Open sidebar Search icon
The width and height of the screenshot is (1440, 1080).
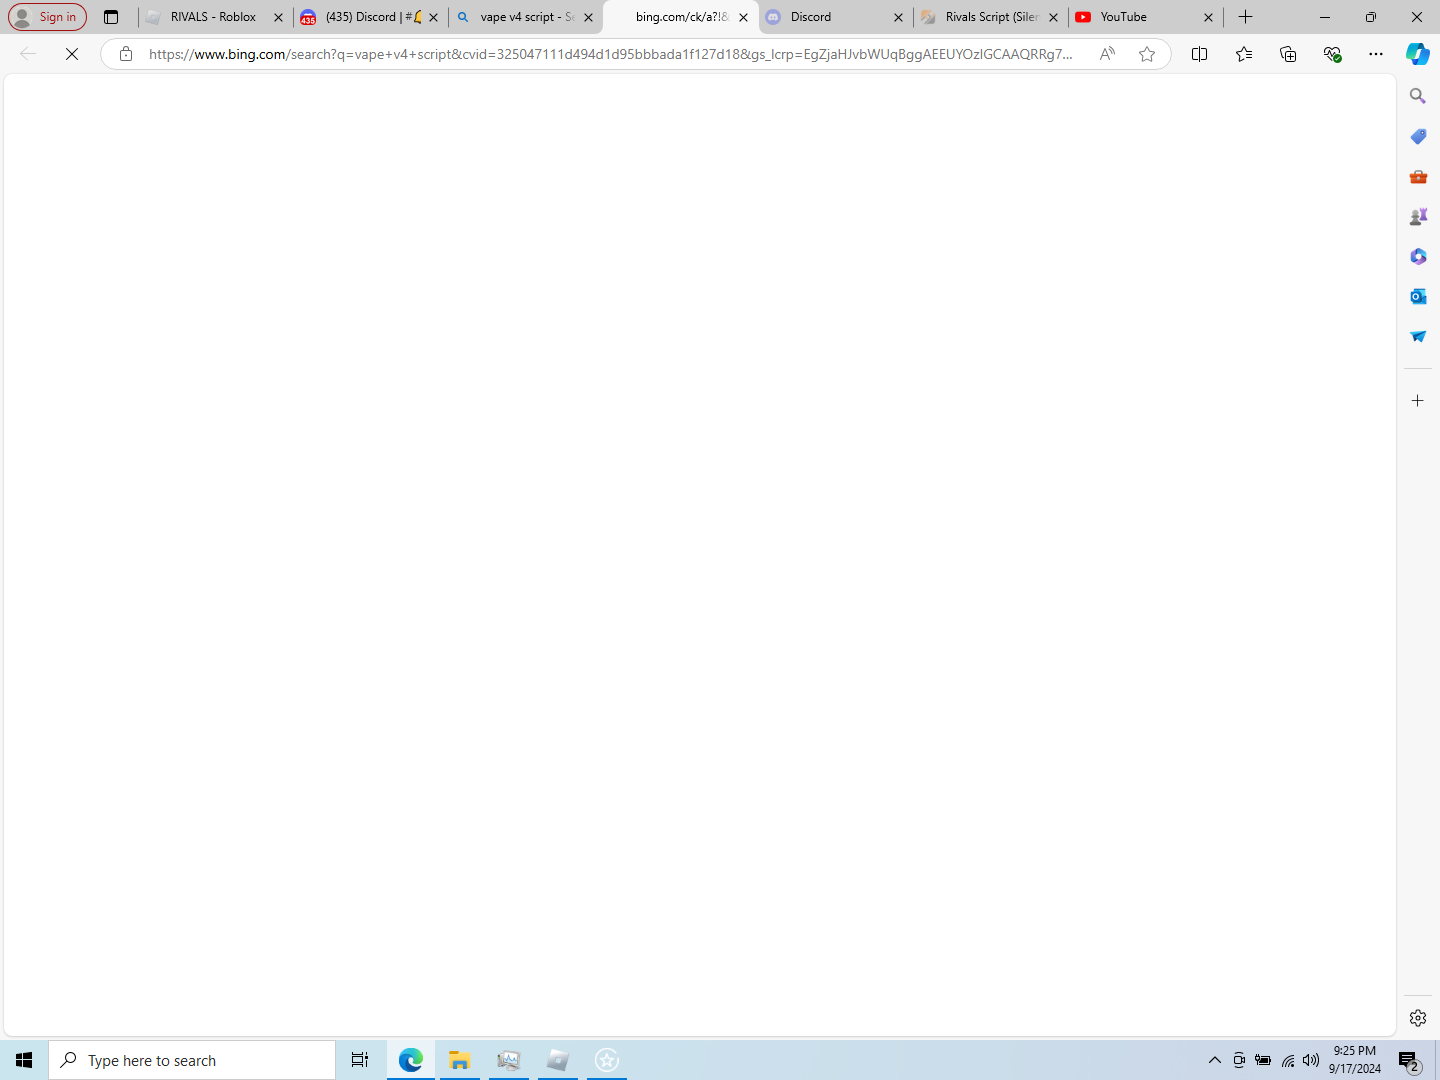coord(1418,96)
